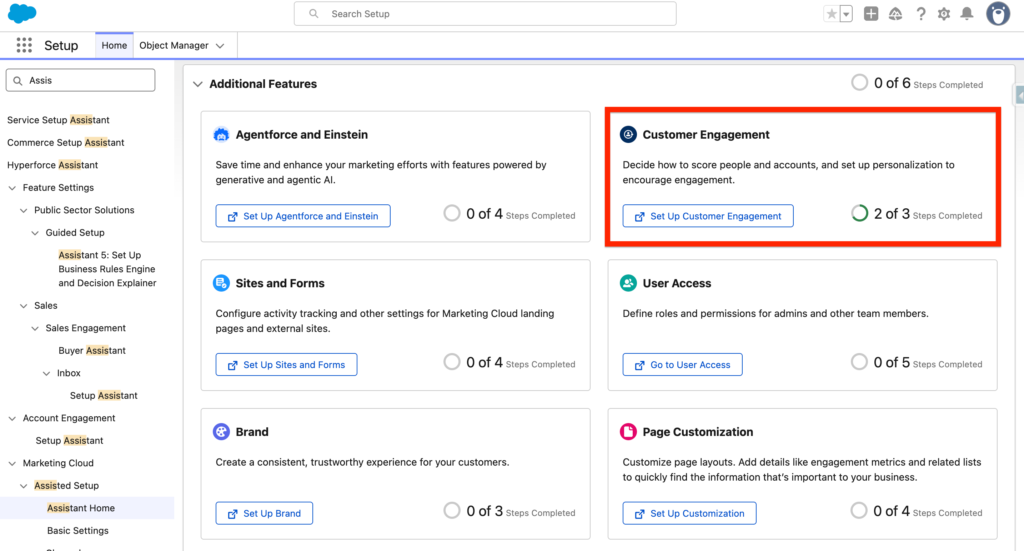Image resolution: width=1024 pixels, height=551 pixels.
Task: Switch to the Home tab
Action: (x=114, y=46)
